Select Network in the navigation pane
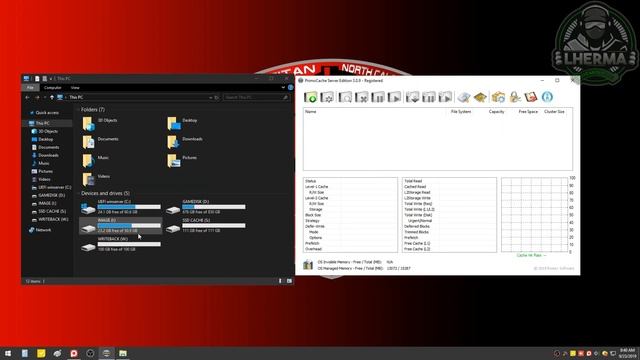The image size is (640, 360). coord(43,230)
